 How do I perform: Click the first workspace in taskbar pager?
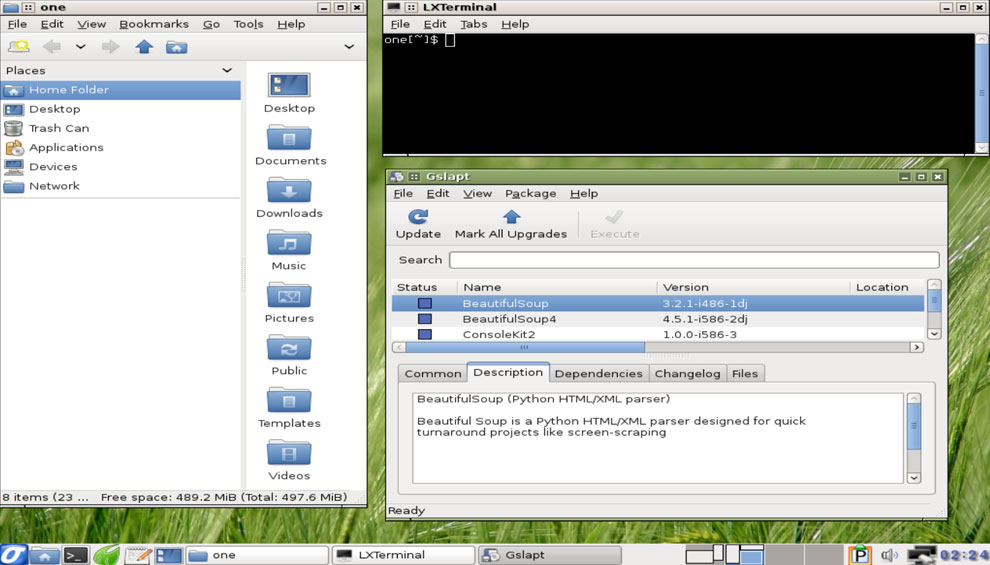coord(704,555)
